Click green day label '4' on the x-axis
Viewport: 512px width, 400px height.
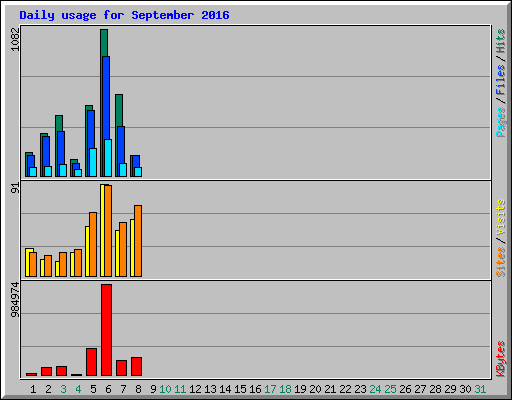click(78, 389)
